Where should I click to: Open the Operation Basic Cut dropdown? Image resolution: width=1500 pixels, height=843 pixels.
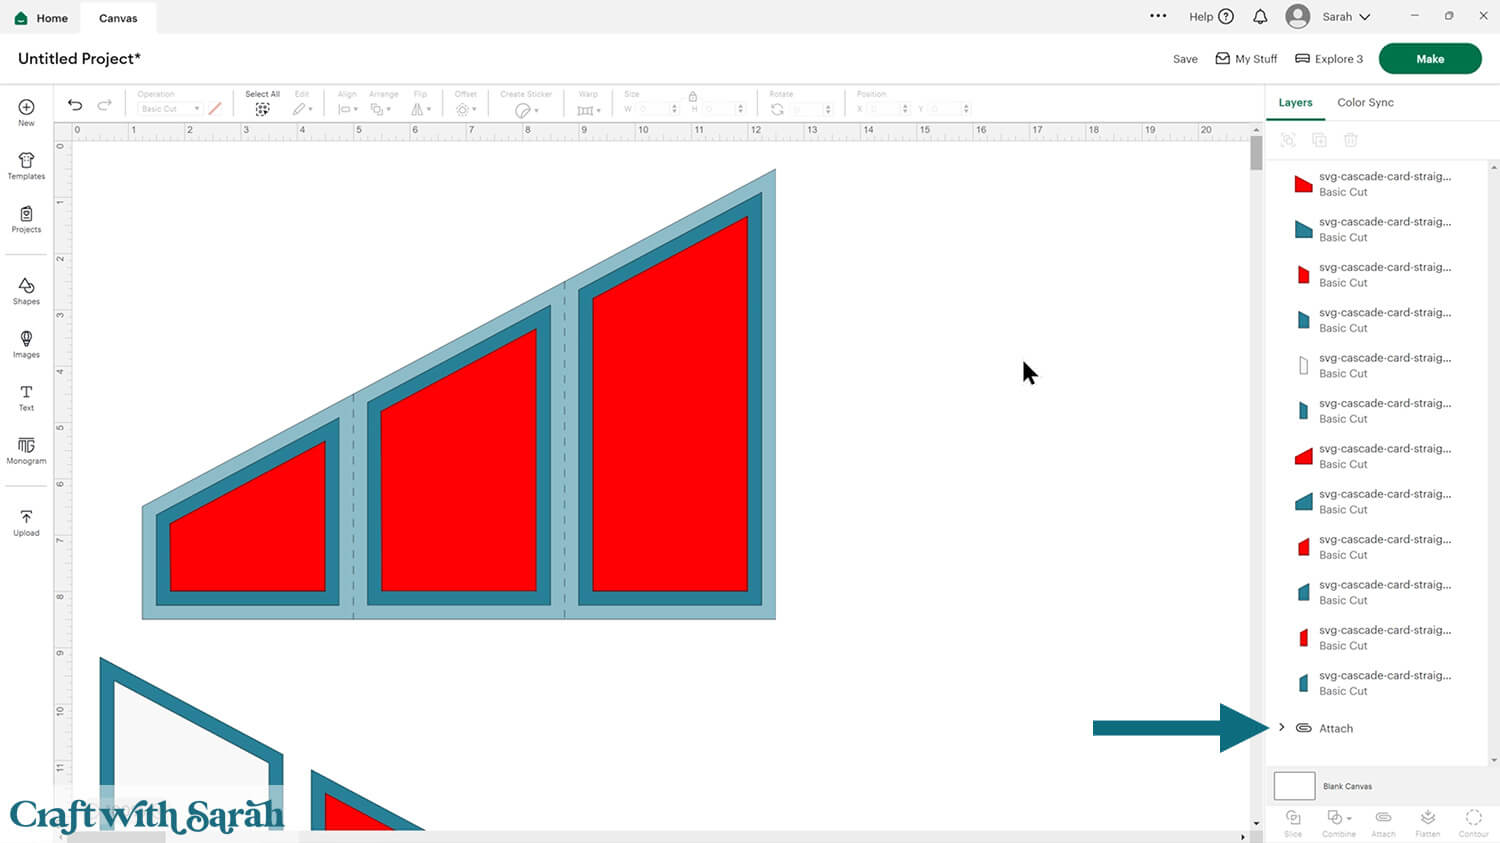coord(169,109)
